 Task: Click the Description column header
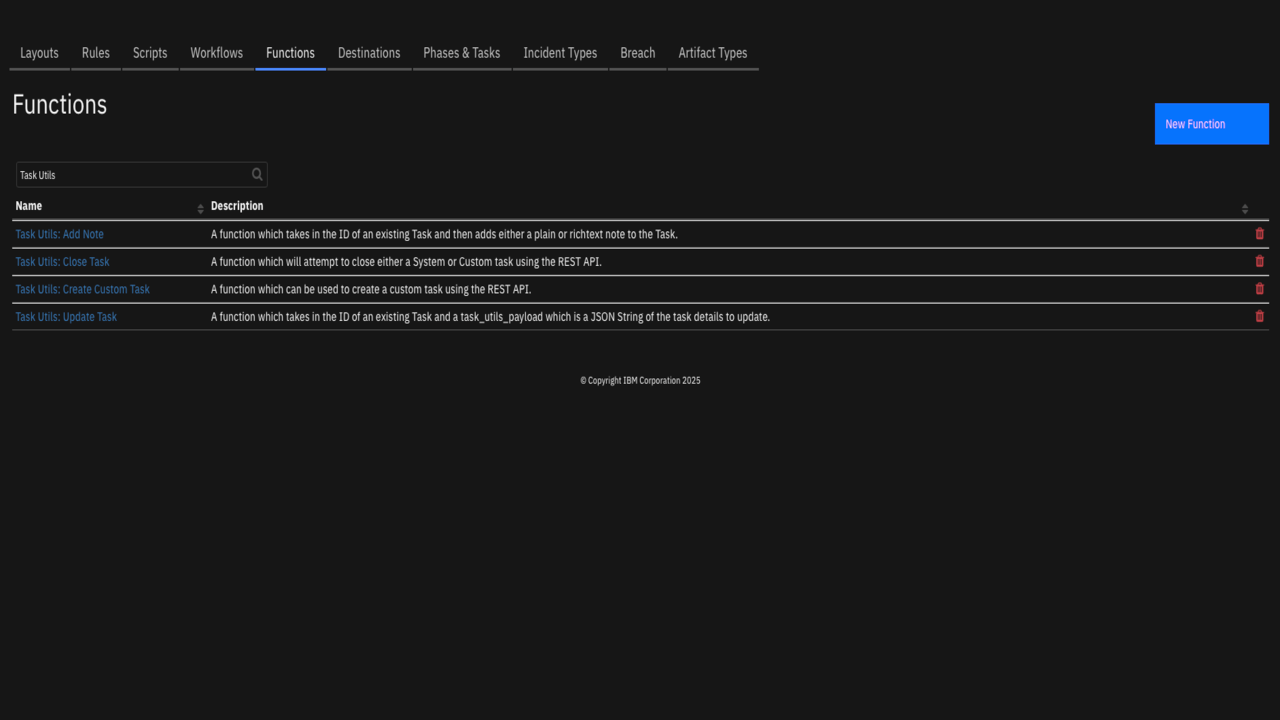pyautogui.click(x=237, y=206)
